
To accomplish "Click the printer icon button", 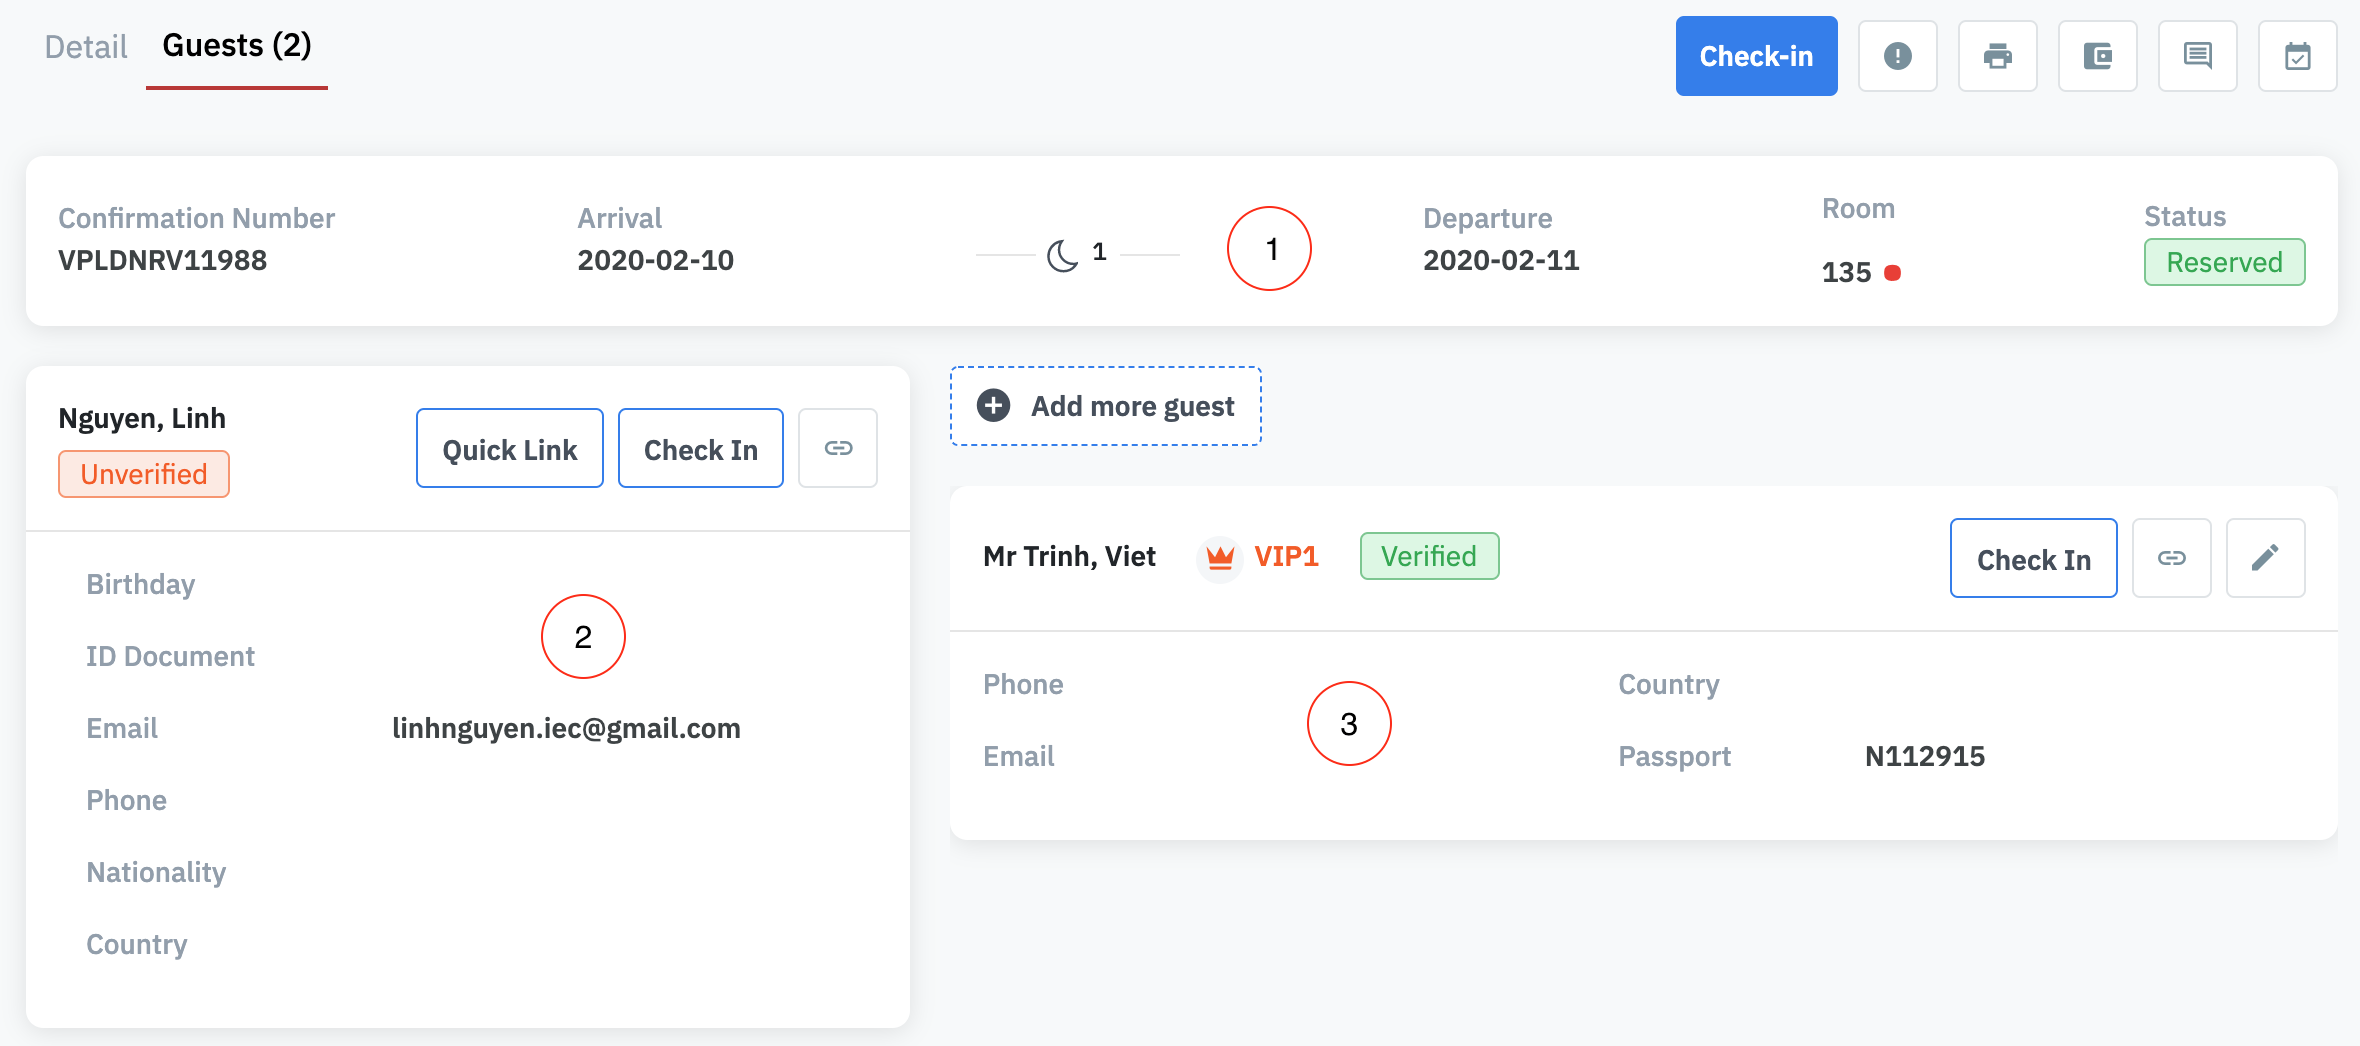I will (1997, 56).
